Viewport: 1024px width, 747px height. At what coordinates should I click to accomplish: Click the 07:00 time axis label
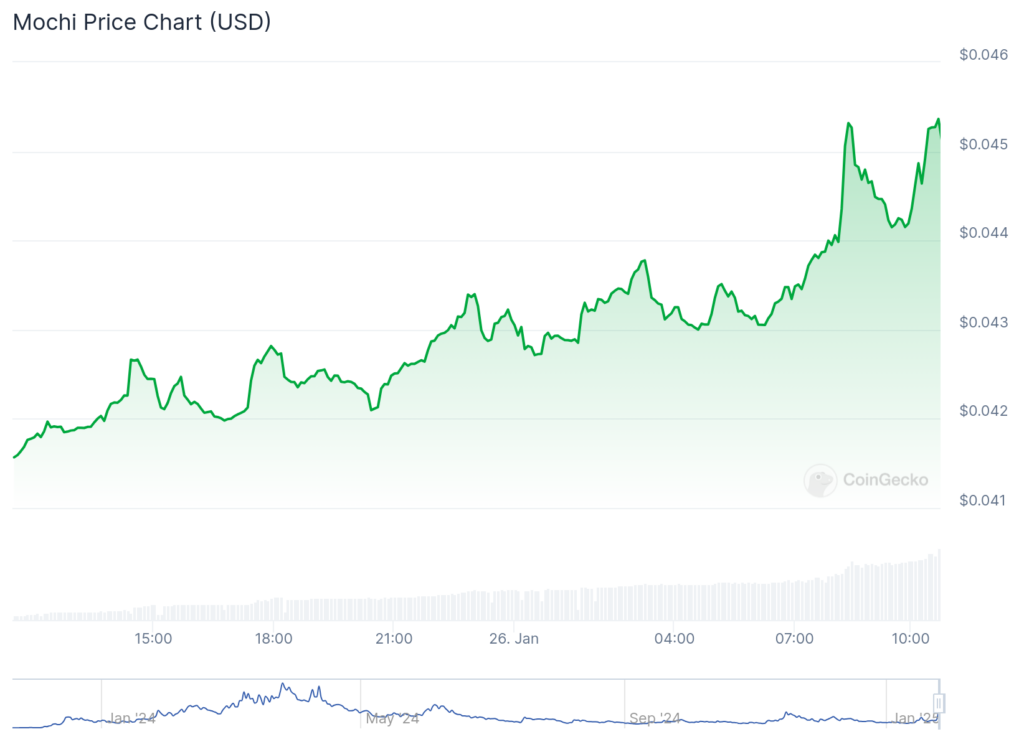794,638
